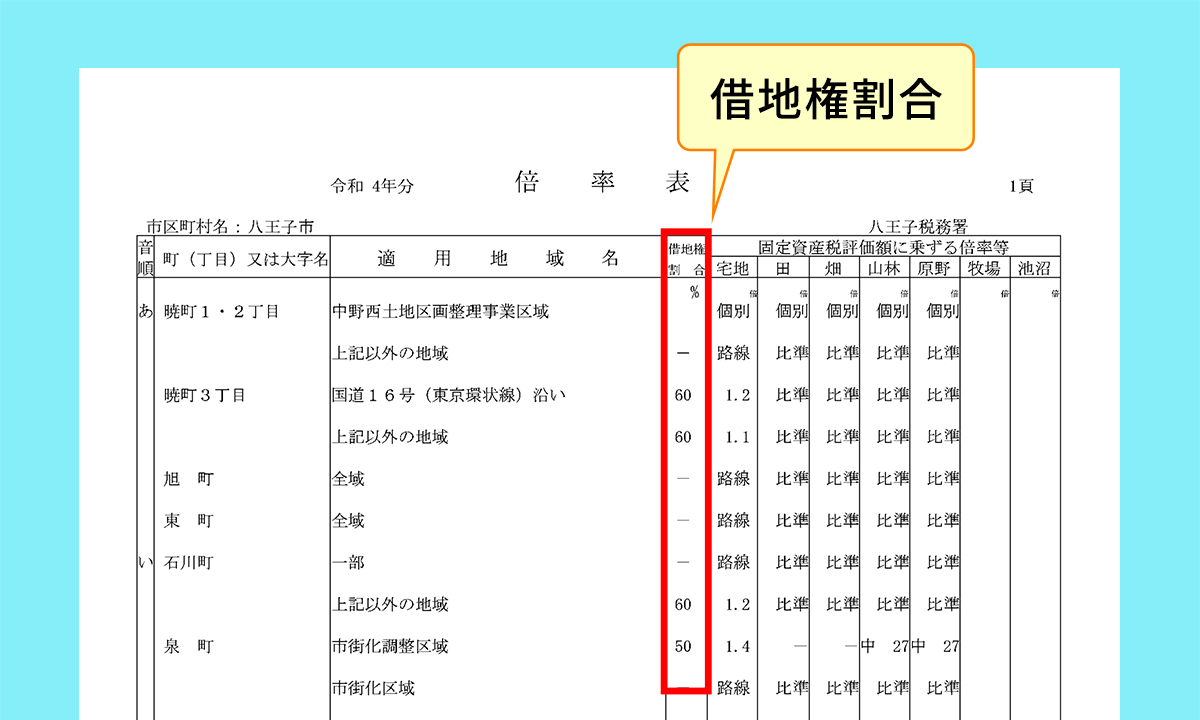Click 路線 in the 旭町 row
This screenshot has width=1200, height=720.
[733, 479]
